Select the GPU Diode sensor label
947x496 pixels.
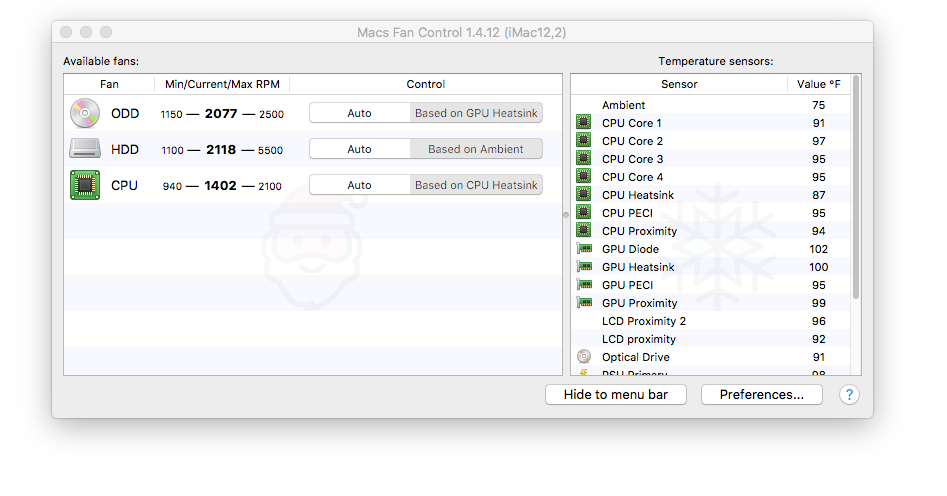tap(631, 249)
